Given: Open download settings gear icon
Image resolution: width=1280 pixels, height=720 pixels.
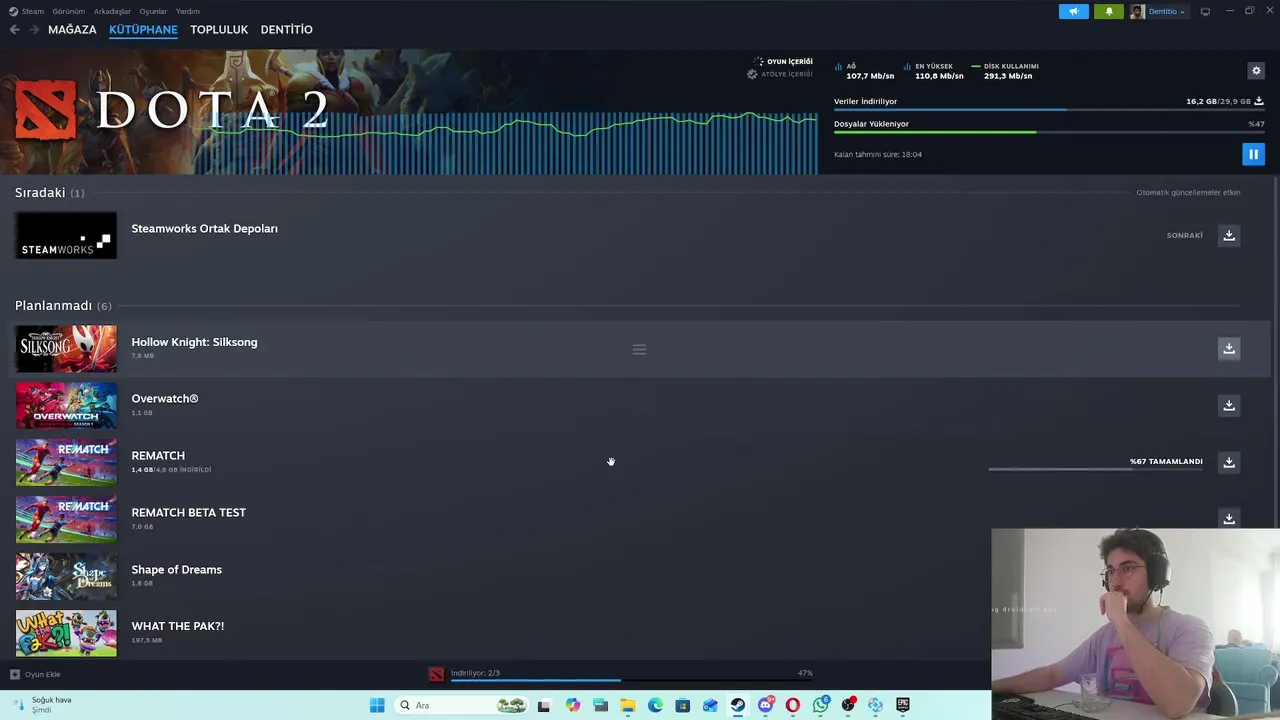Looking at the screenshot, I should (x=1256, y=70).
